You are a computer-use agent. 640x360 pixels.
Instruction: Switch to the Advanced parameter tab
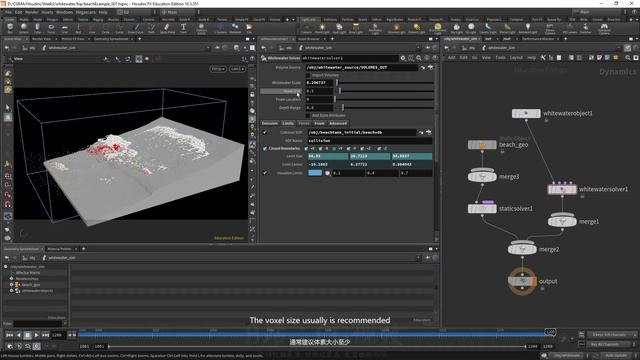pyautogui.click(x=338, y=123)
